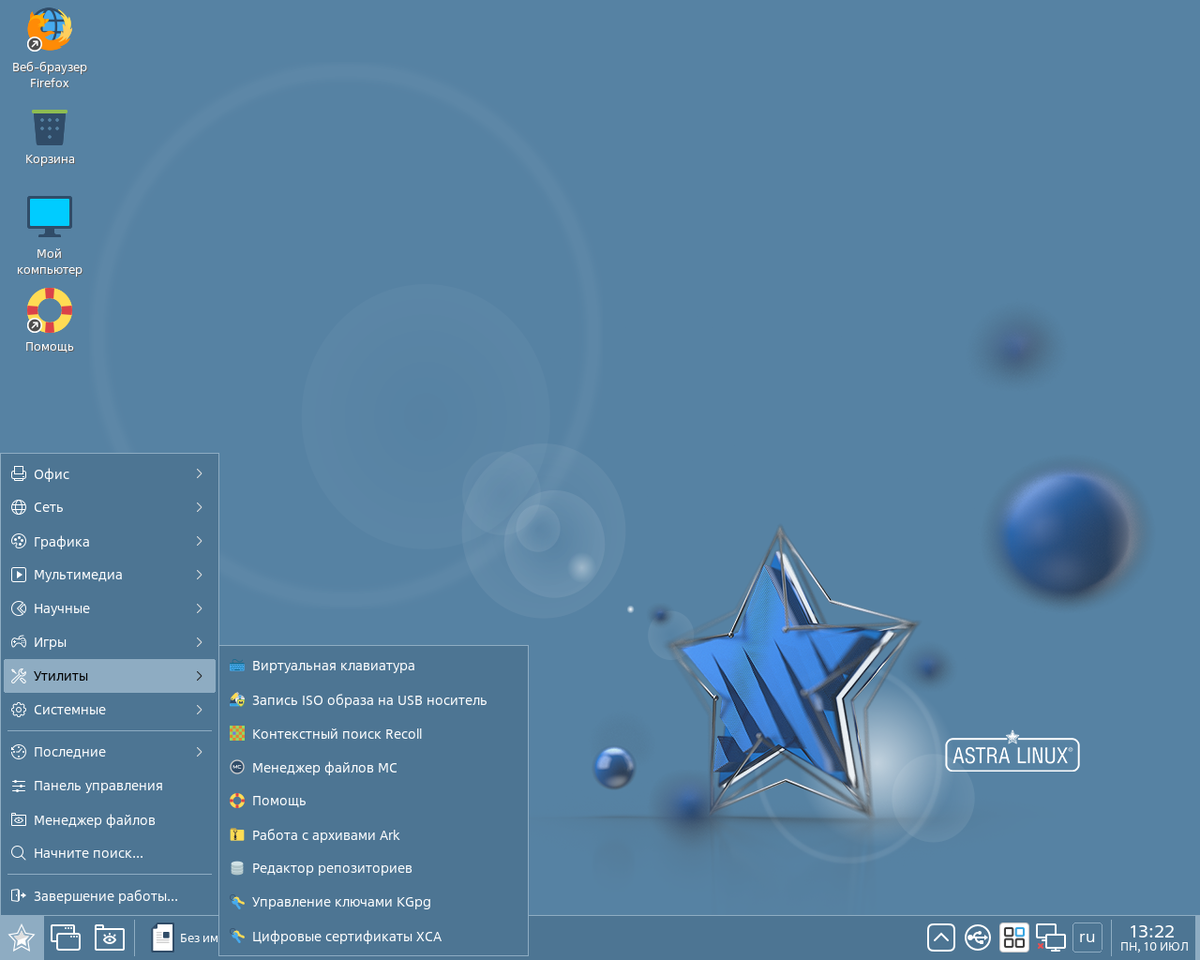The height and width of the screenshot is (960, 1200).
Task: Click the Офис submenu chevron arrow
Action: 199,474
